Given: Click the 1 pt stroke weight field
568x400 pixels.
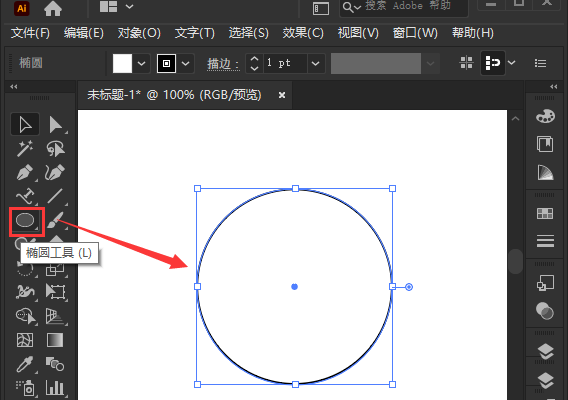Looking at the screenshot, I should click(285, 63).
